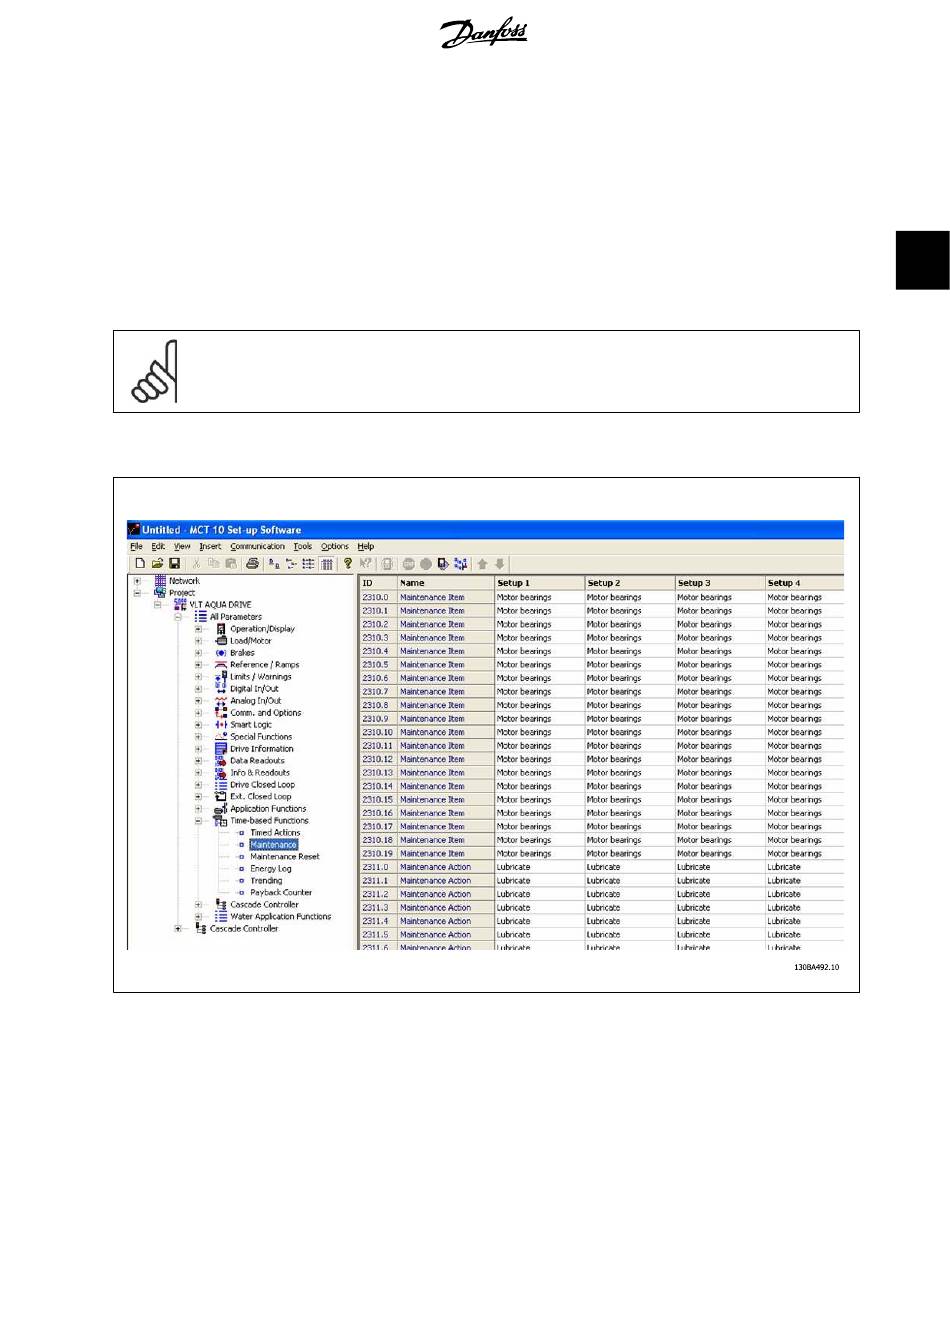Image resolution: width=950 pixels, height=1344 pixels.
Task: Click the grid view icon left of Help
Action: (x=327, y=564)
